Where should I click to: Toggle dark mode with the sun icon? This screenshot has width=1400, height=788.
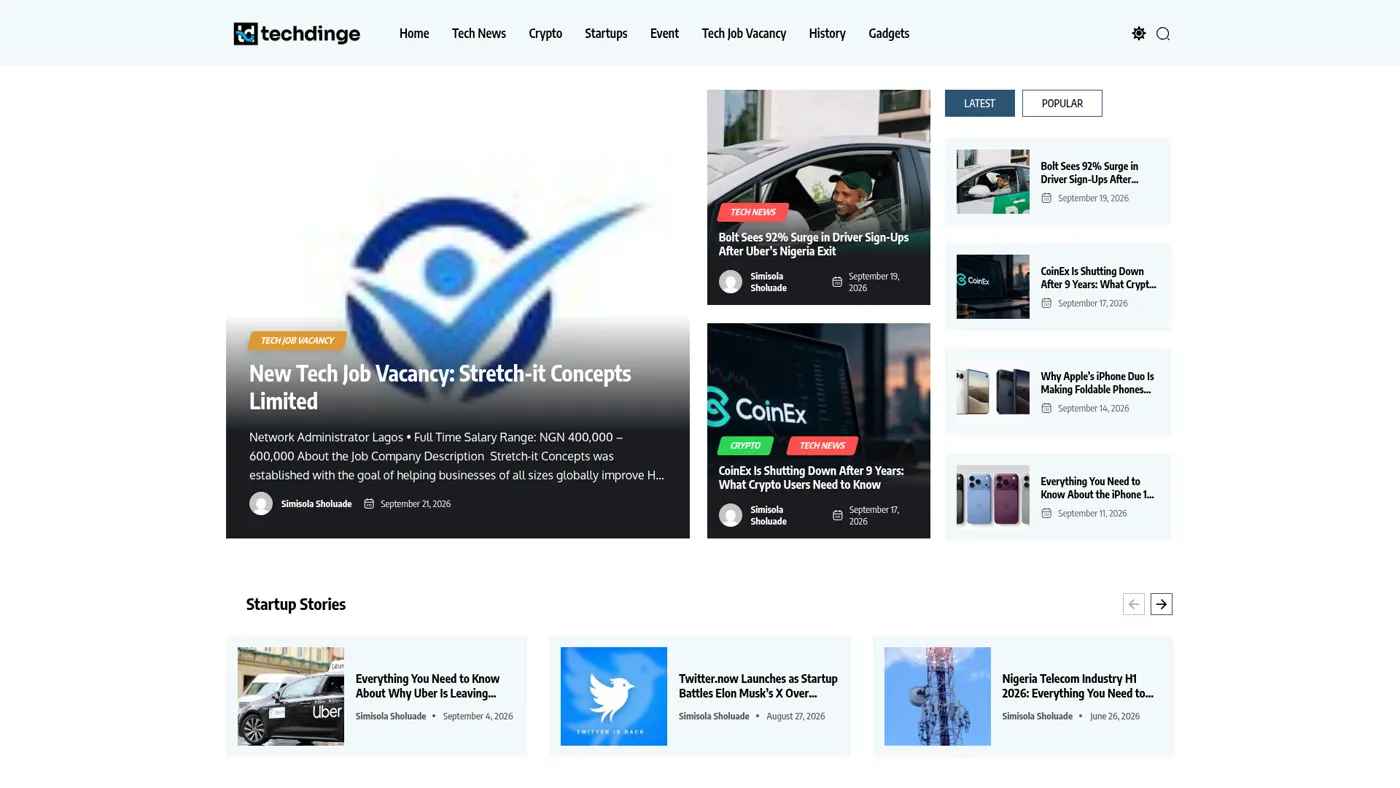point(1138,33)
